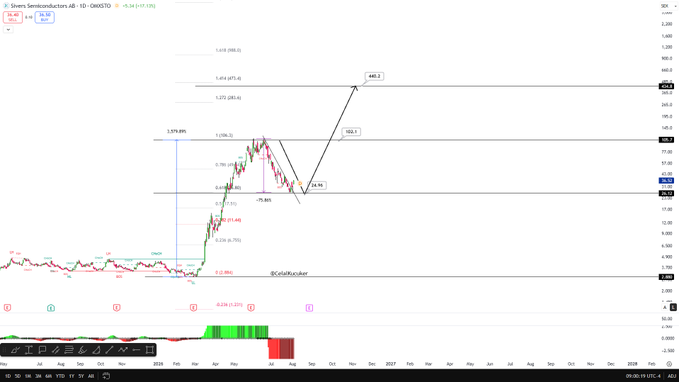The image size is (679, 382).
Task: Click the +5.34 (+17.13%) change value
Action: [139, 6]
